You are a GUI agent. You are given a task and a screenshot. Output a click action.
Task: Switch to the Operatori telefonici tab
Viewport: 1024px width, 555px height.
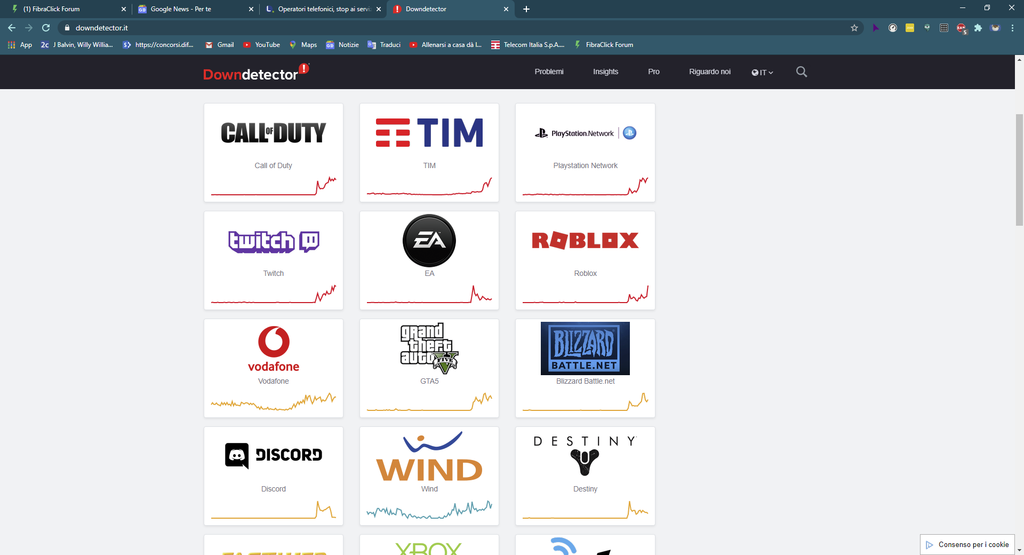323,9
